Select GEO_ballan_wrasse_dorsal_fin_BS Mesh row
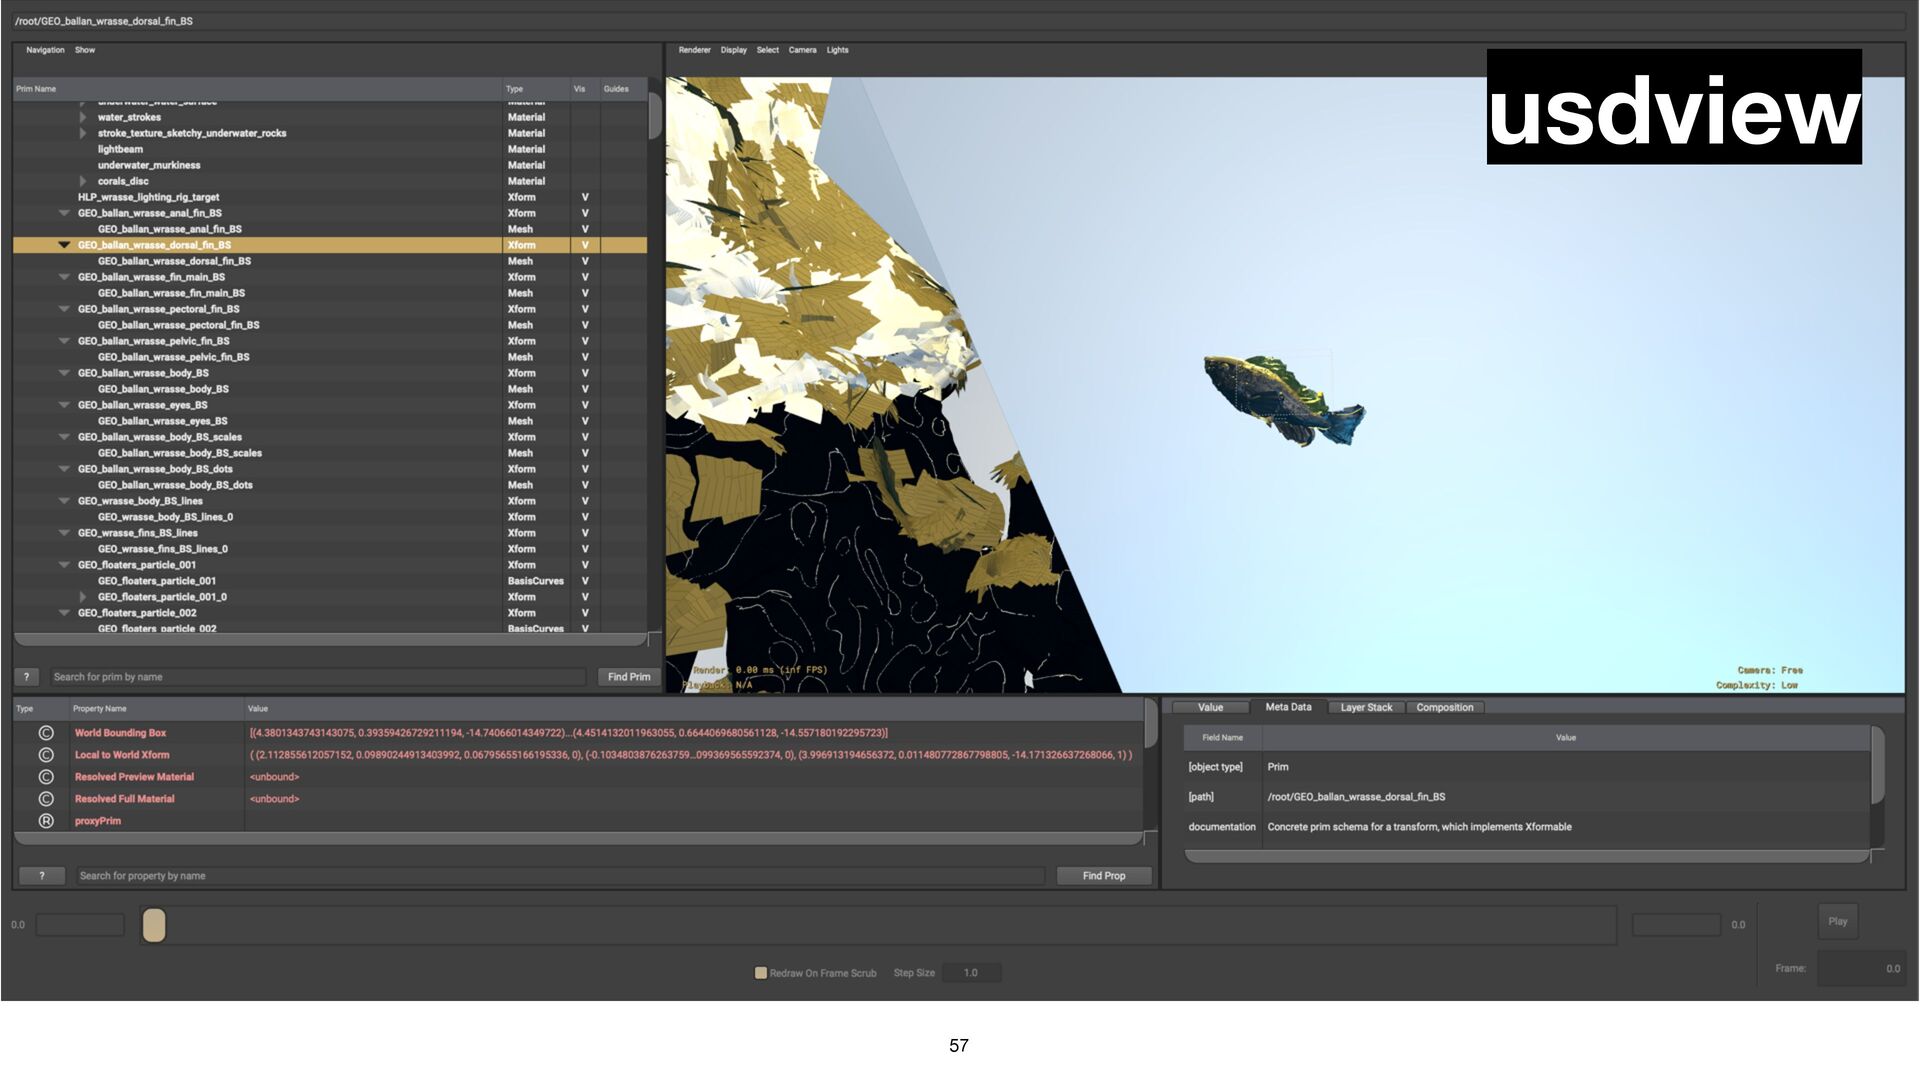The image size is (1920, 1080). click(330, 261)
